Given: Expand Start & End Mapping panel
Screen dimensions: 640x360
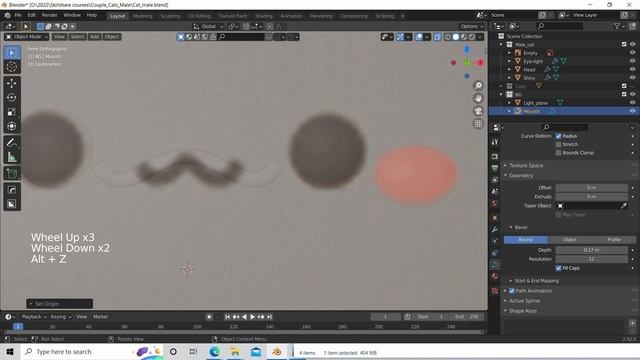Looking at the screenshot, I should (536, 280).
